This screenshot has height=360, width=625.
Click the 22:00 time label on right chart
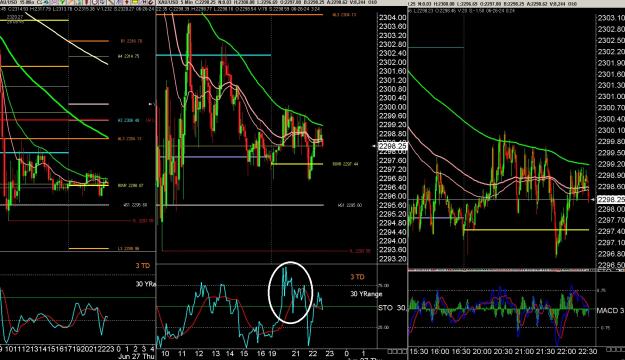566,352
